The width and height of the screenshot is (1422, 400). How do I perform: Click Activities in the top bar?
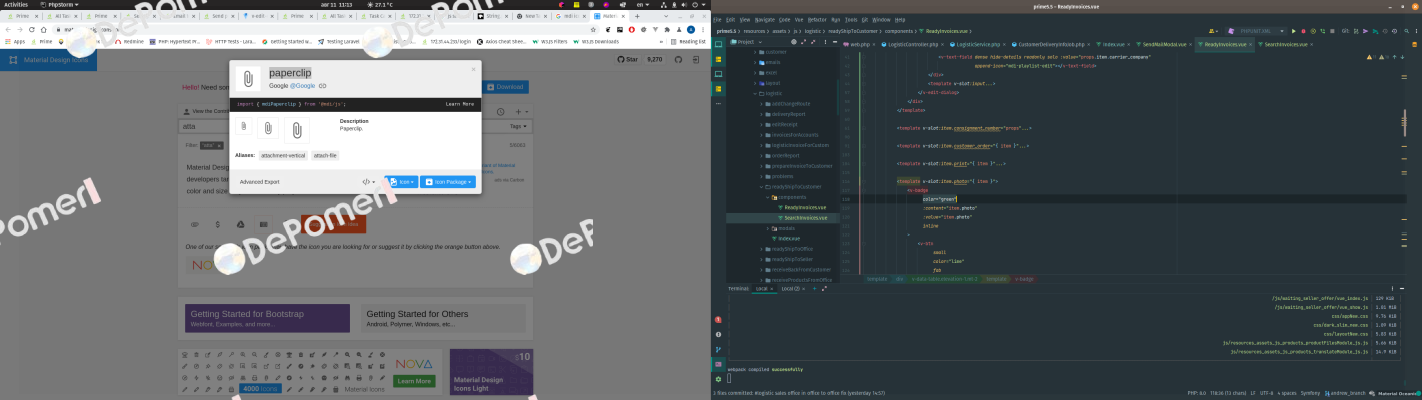[x=16, y=5]
